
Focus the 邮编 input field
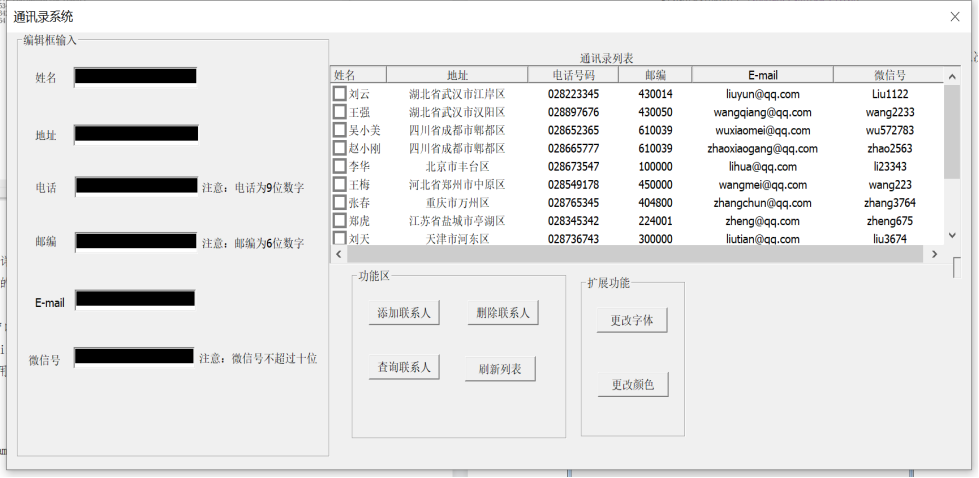point(137,241)
